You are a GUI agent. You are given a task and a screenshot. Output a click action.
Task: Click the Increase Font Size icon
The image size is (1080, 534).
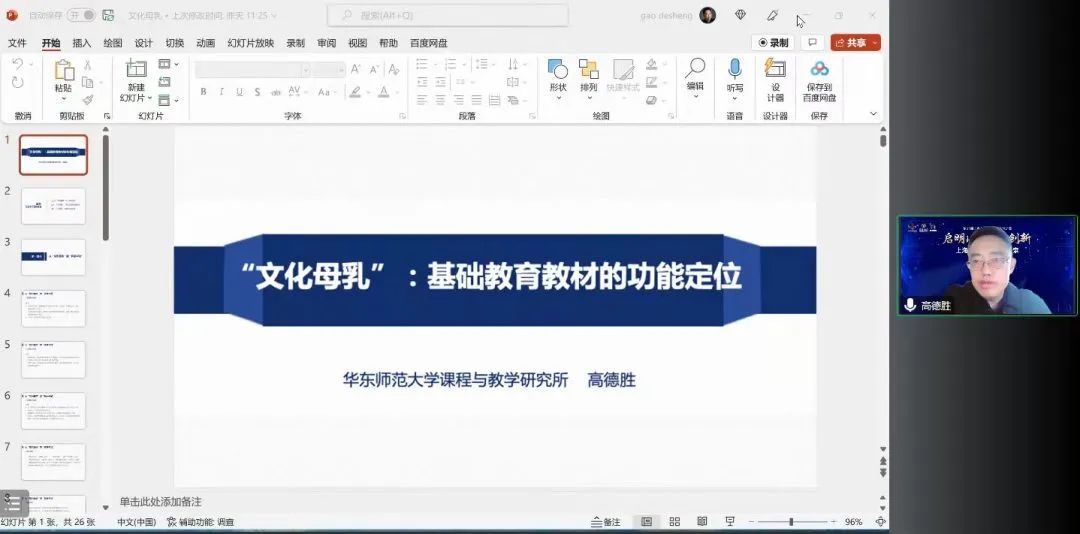pos(356,69)
